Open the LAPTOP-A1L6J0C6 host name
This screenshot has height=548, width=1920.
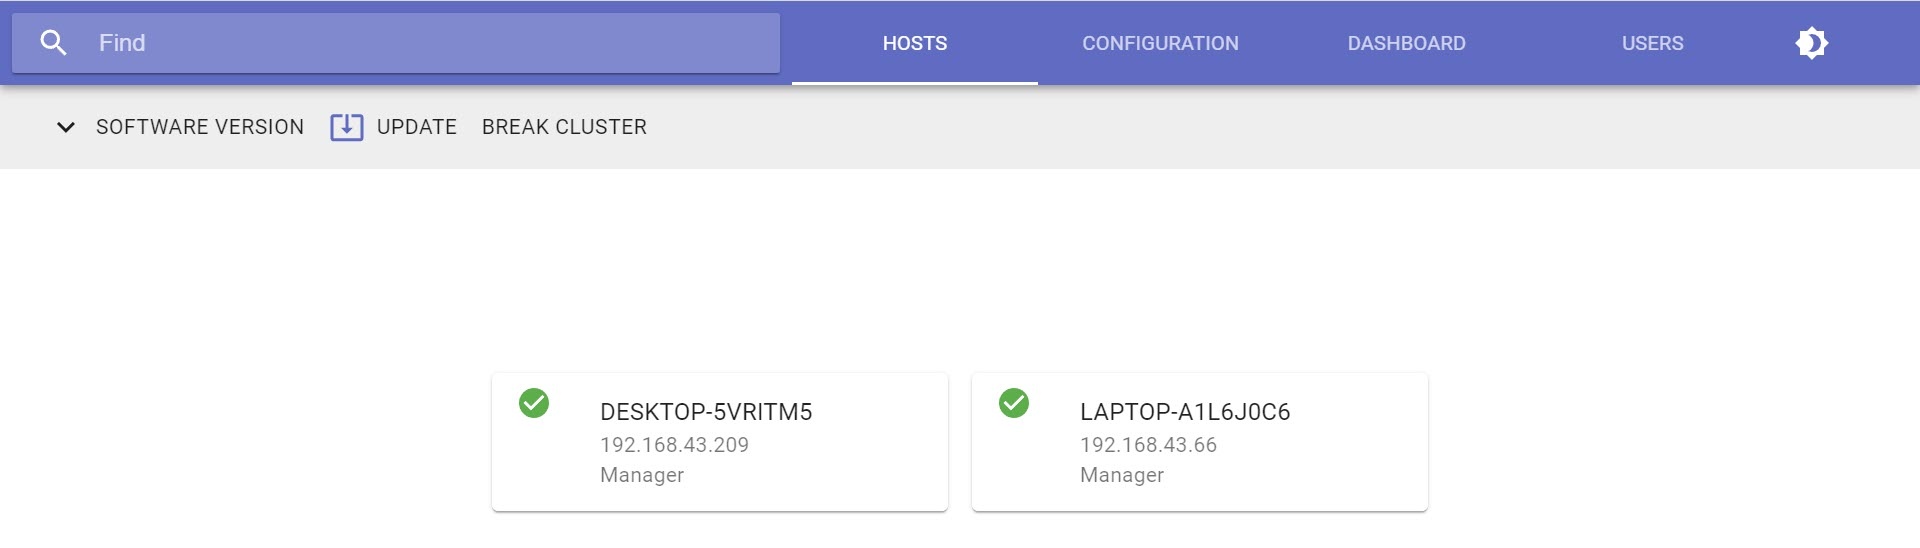1185,412
